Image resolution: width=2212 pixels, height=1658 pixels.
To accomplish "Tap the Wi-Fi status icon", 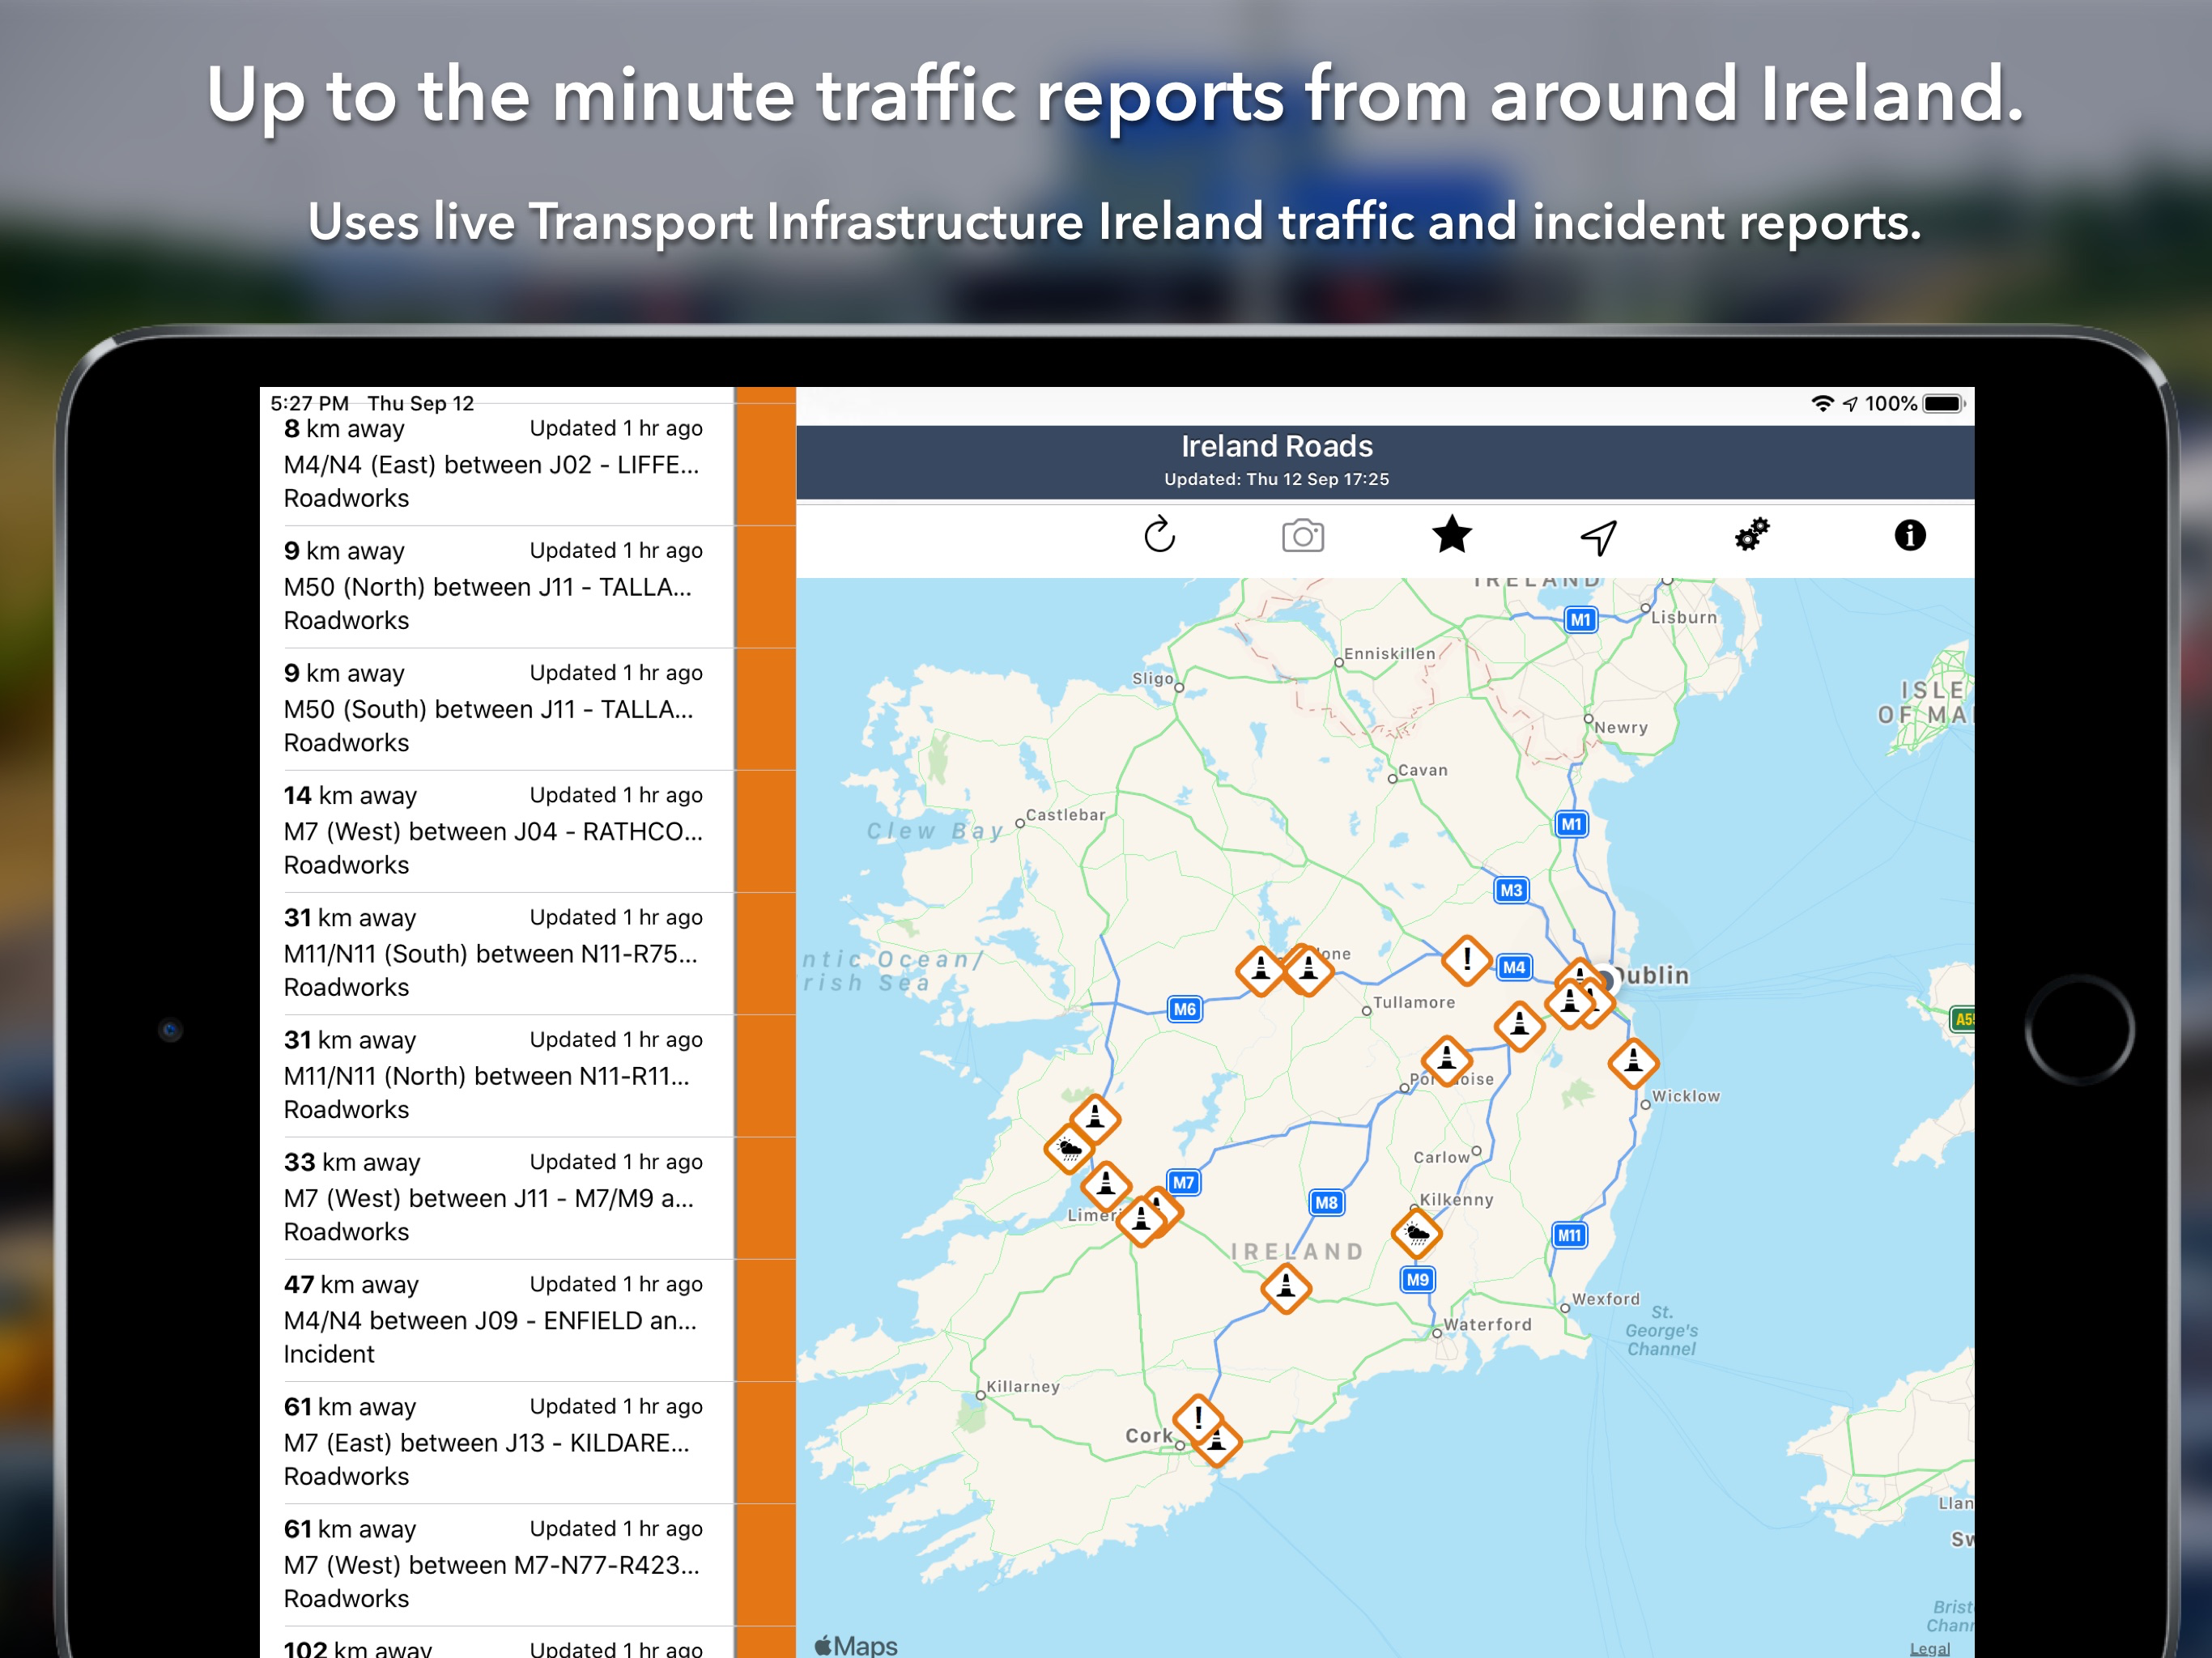I will (x=1822, y=404).
